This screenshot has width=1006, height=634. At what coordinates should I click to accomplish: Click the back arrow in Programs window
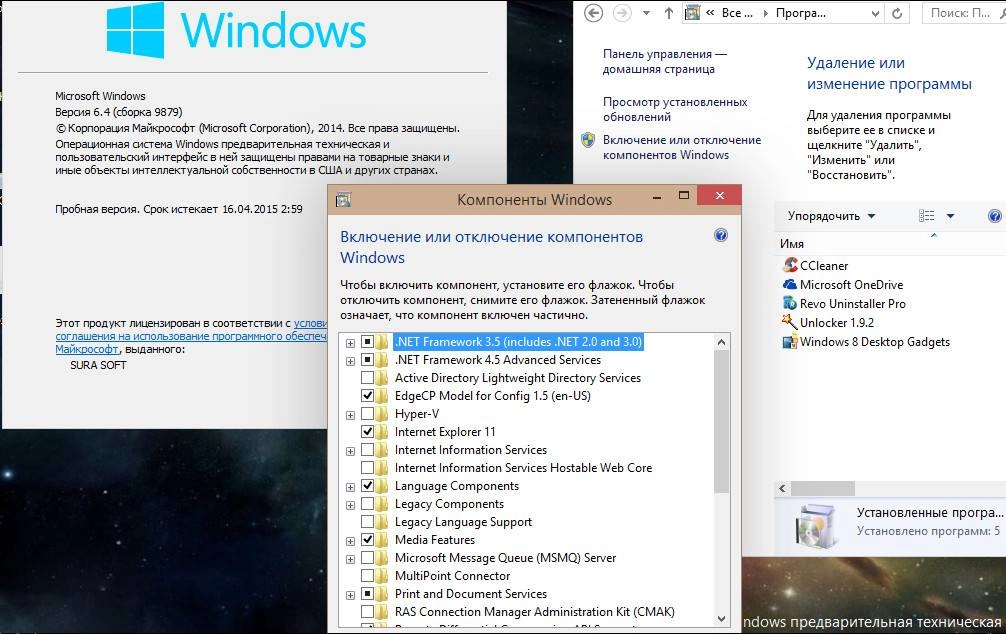pos(594,13)
